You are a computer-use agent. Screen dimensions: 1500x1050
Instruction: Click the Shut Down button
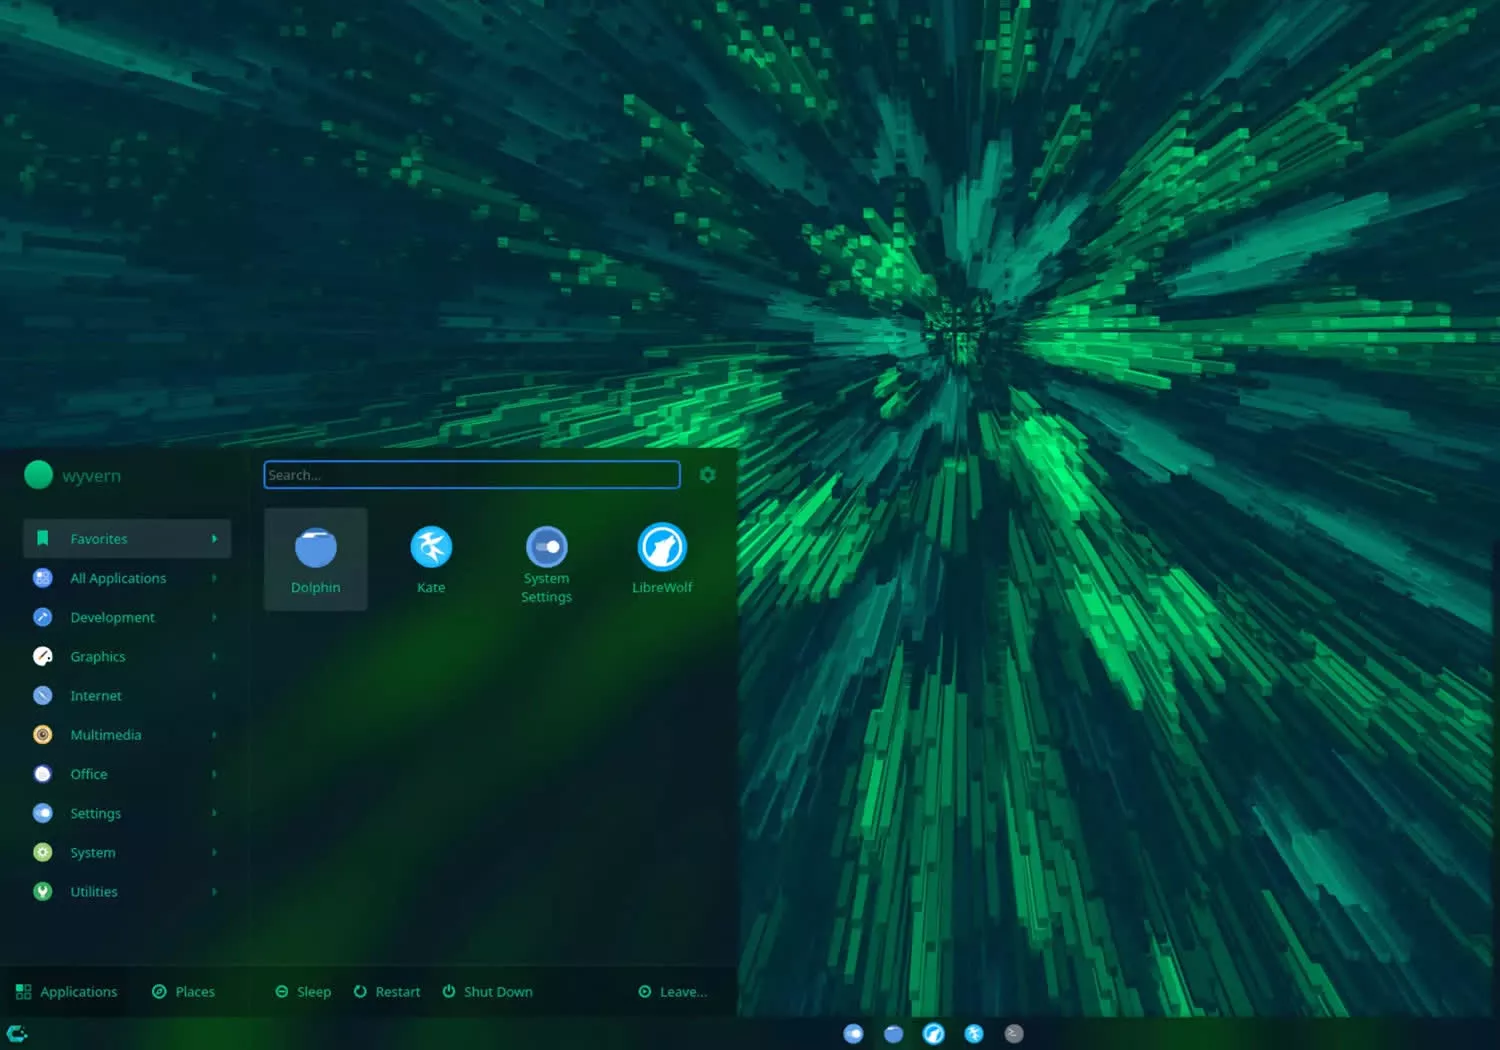click(x=487, y=991)
